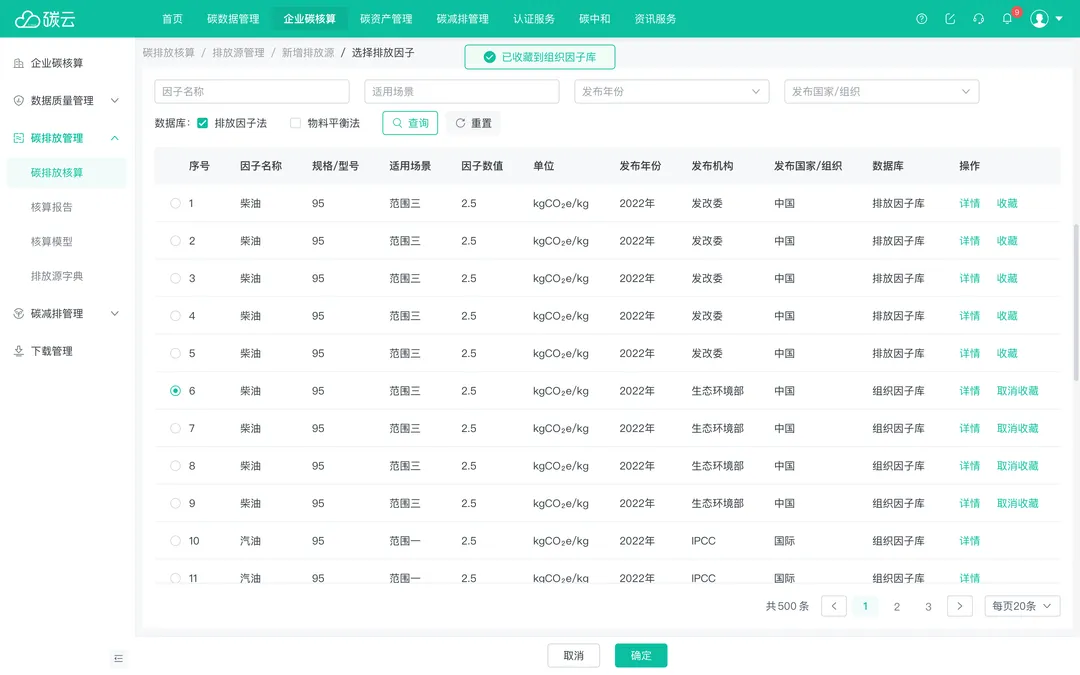The height and width of the screenshot is (675, 1080).
Task: Click 取消收藏 link in row 8
Action: click(x=1017, y=466)
